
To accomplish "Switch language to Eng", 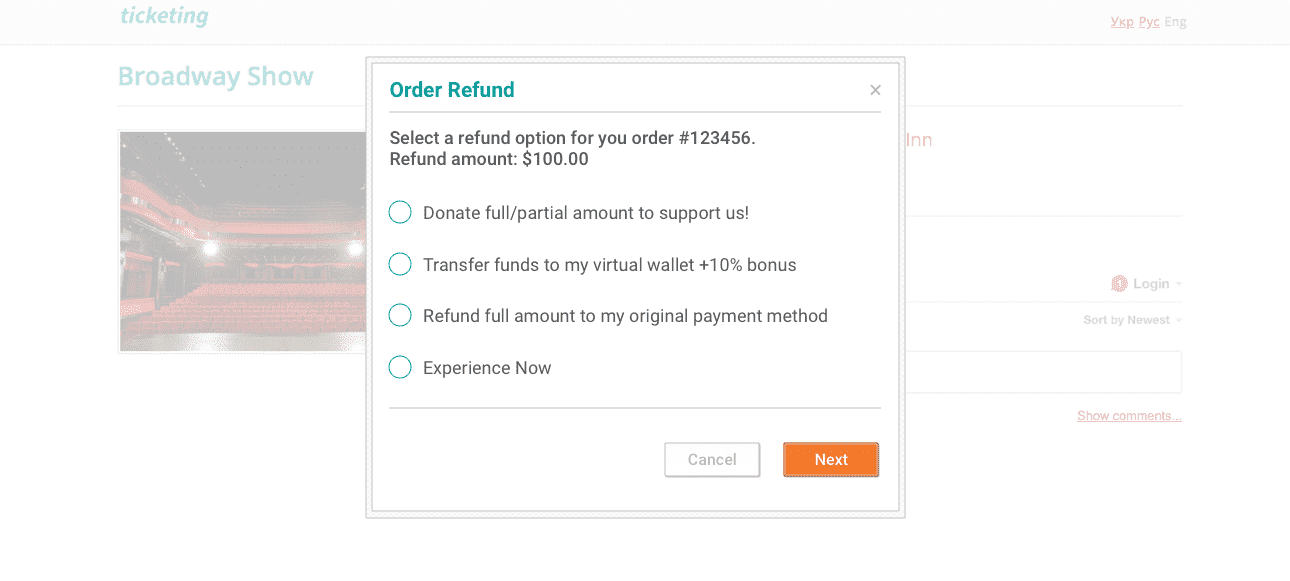I will click(1176, 21).
